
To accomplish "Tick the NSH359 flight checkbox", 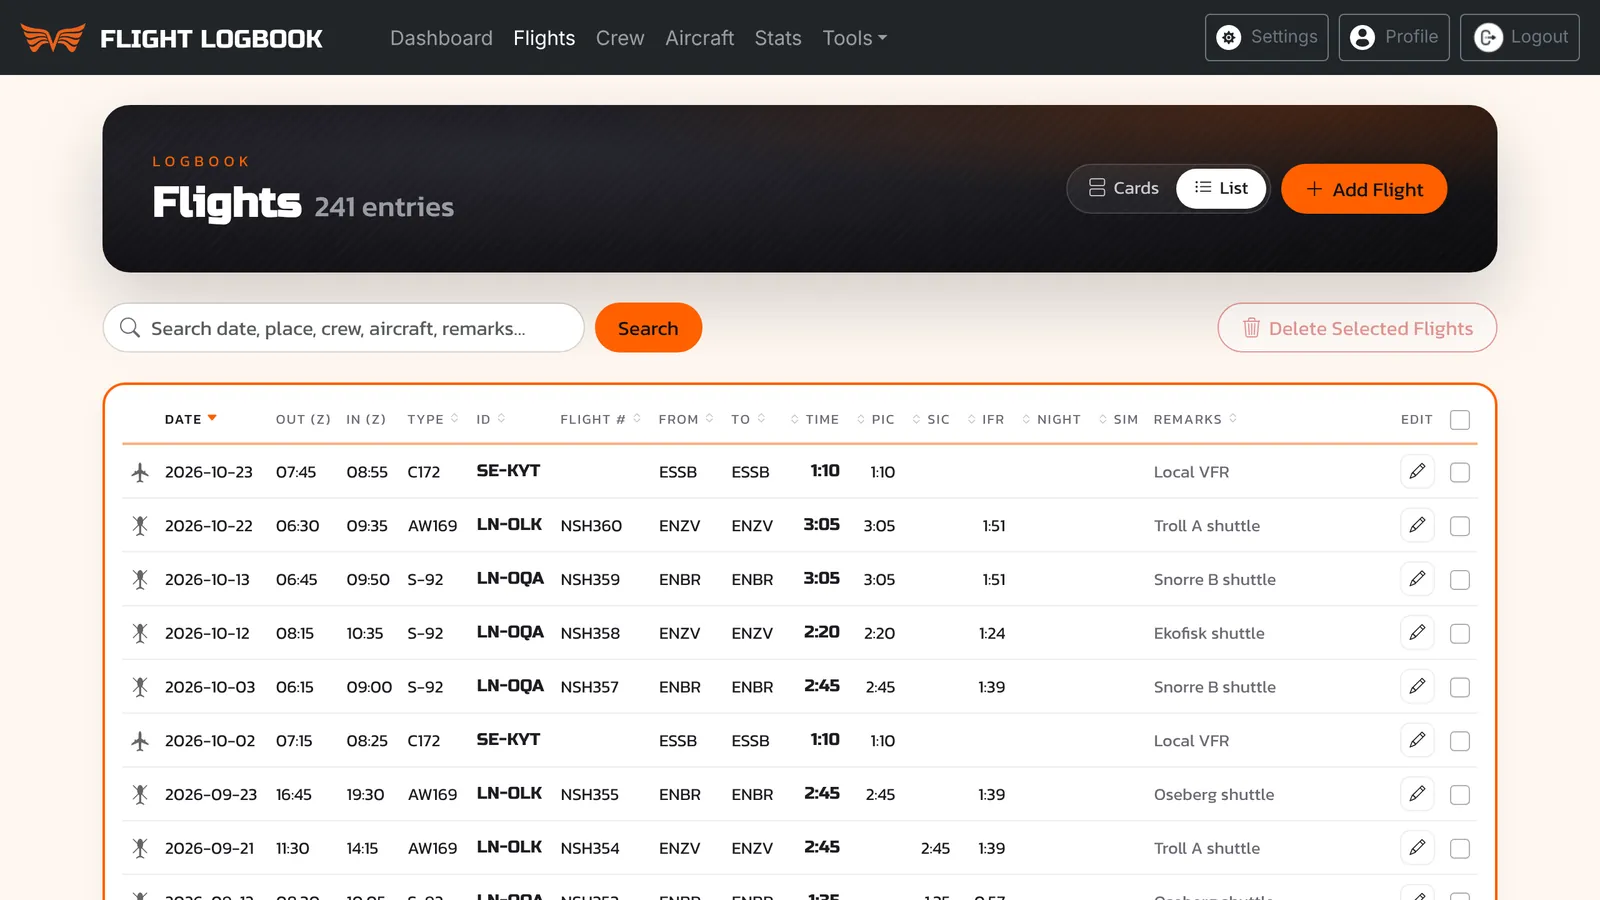I will [x=1460, y=580].
